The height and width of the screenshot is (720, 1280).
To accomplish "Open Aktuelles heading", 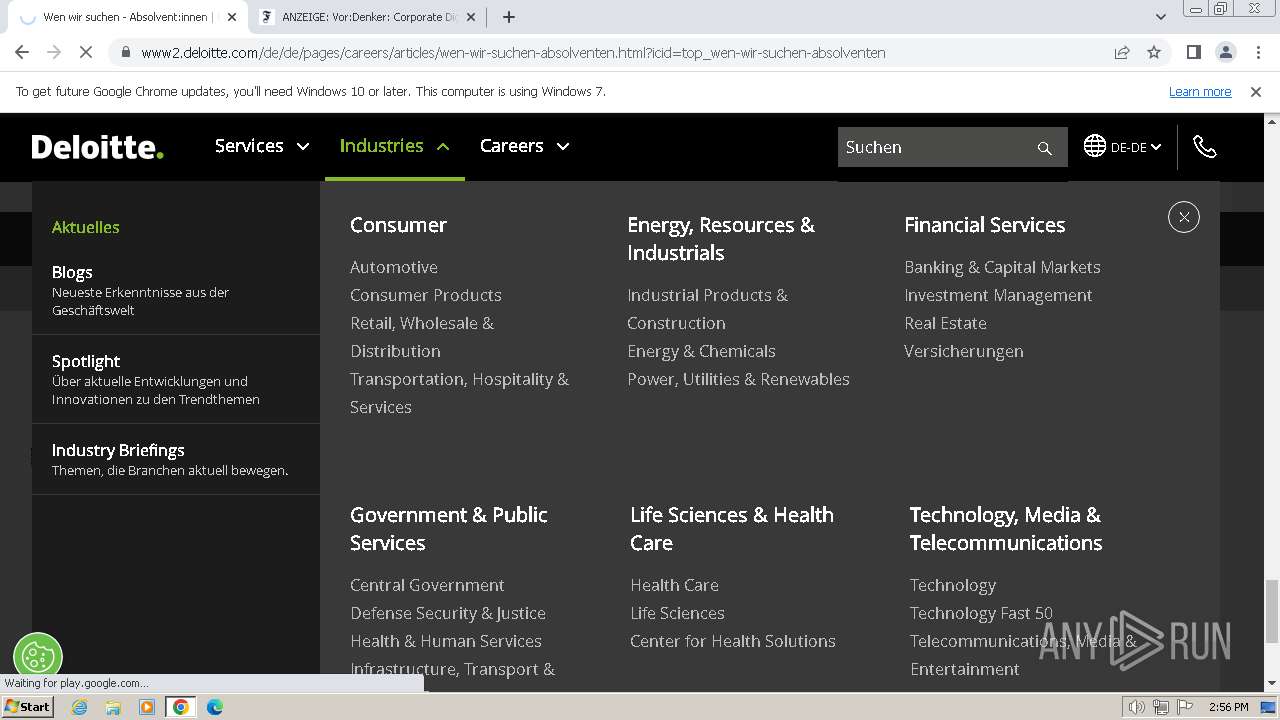I will tap(85, 227).
